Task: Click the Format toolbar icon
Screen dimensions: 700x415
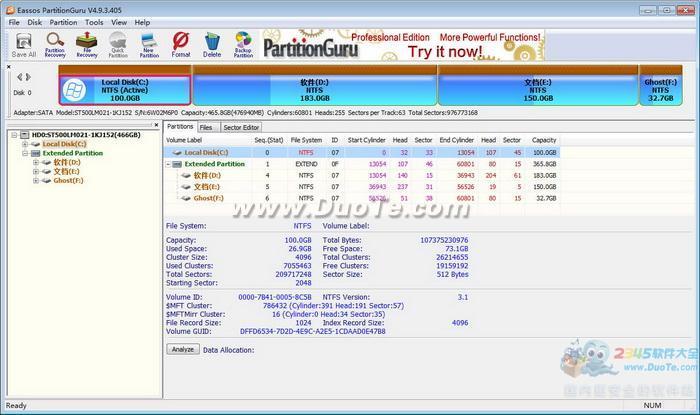Action: 181,45
